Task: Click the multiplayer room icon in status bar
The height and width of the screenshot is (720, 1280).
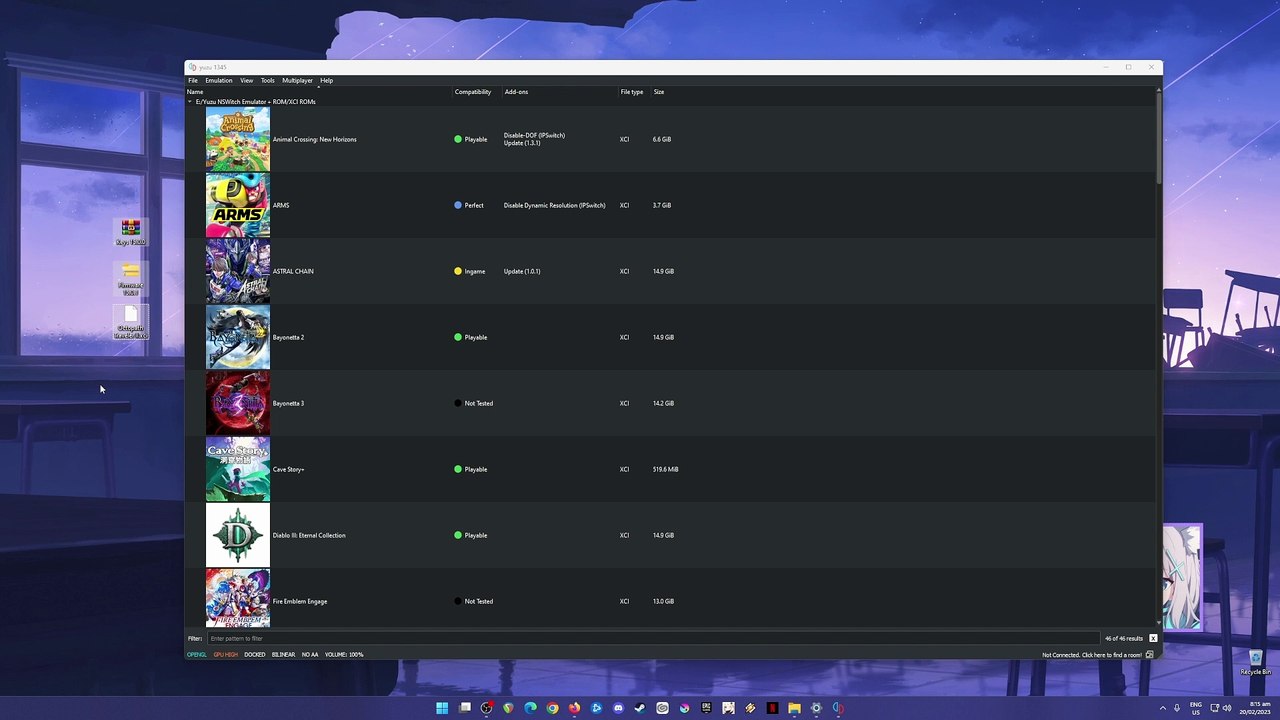Action: 1149,655
